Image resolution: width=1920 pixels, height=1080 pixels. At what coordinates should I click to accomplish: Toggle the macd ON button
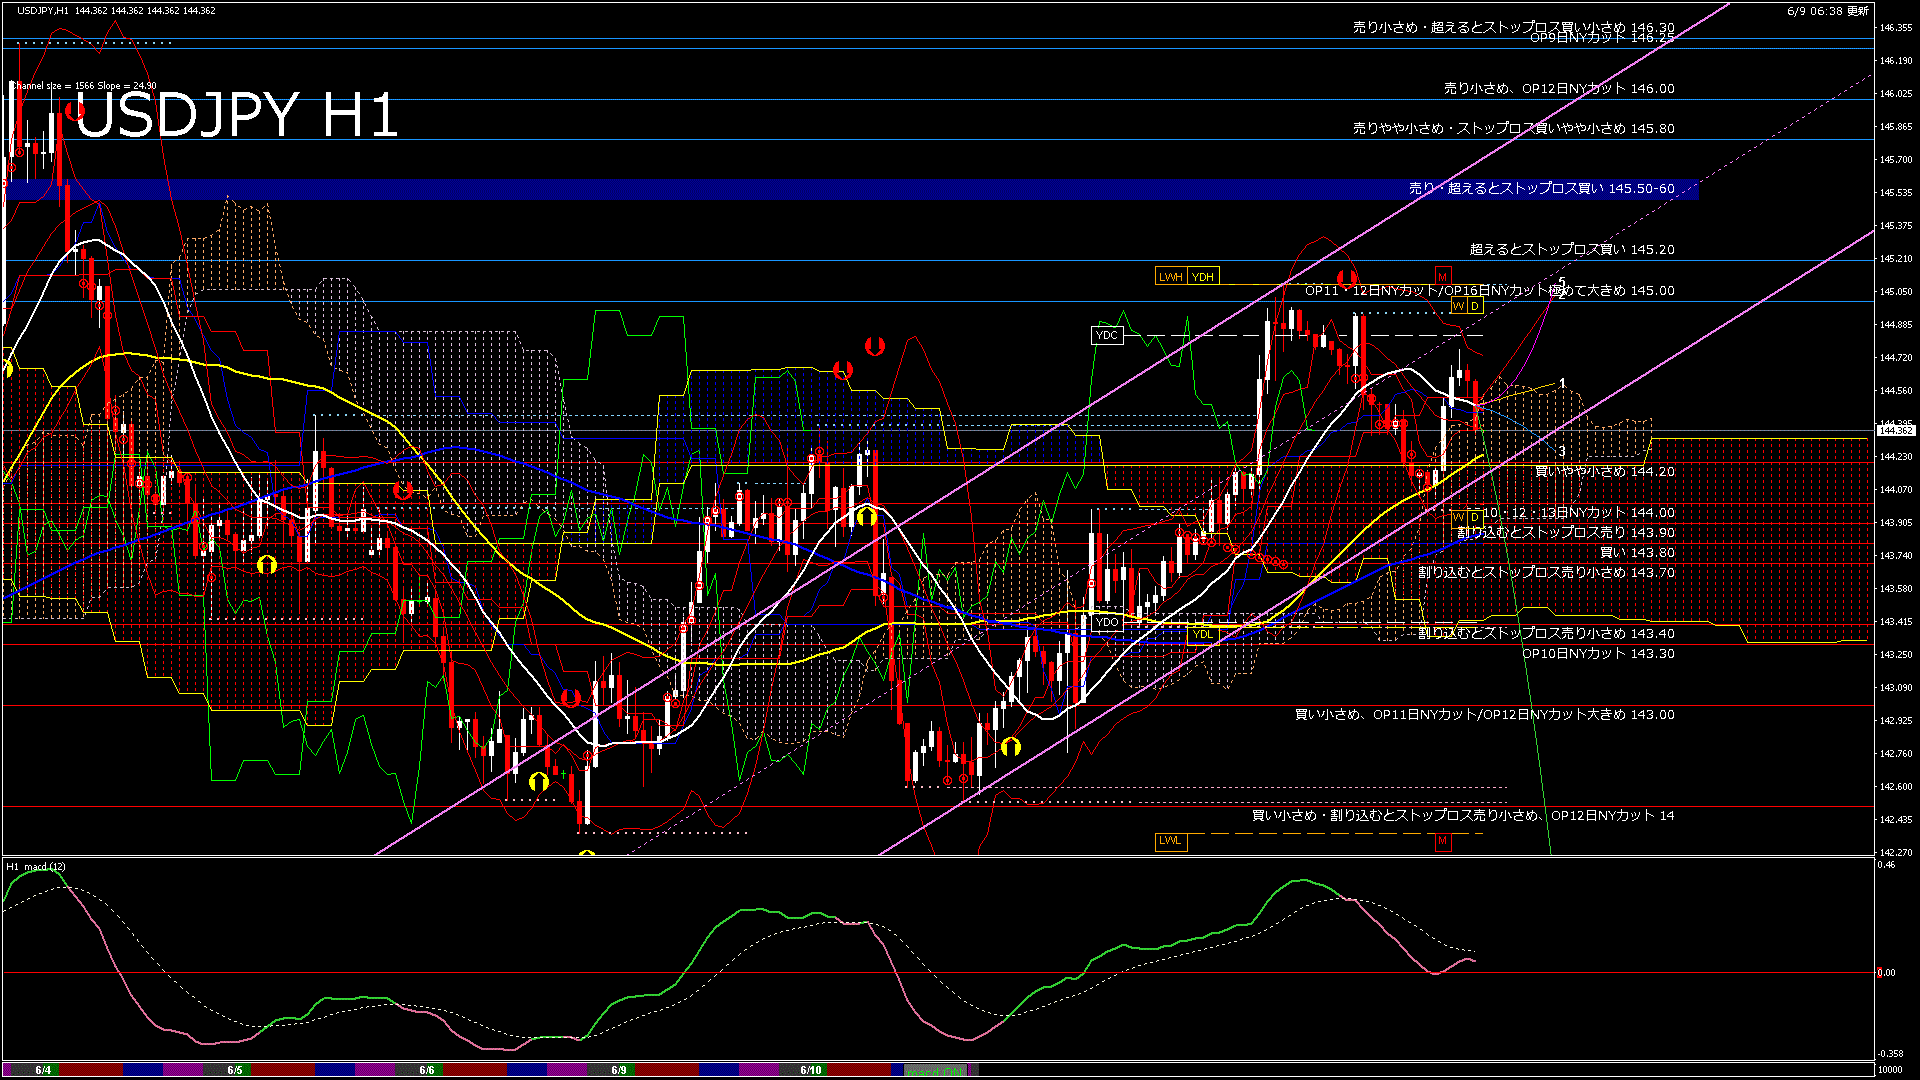[x=935, y=1071]
